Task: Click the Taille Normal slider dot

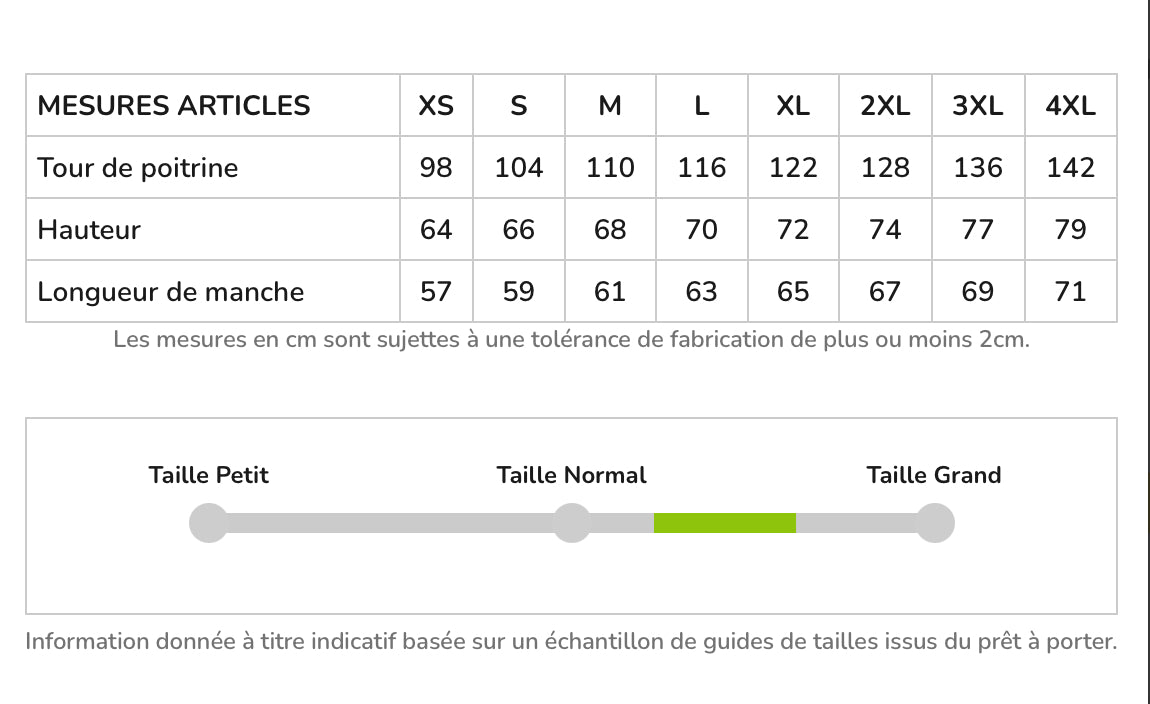Action: [572, 523]
